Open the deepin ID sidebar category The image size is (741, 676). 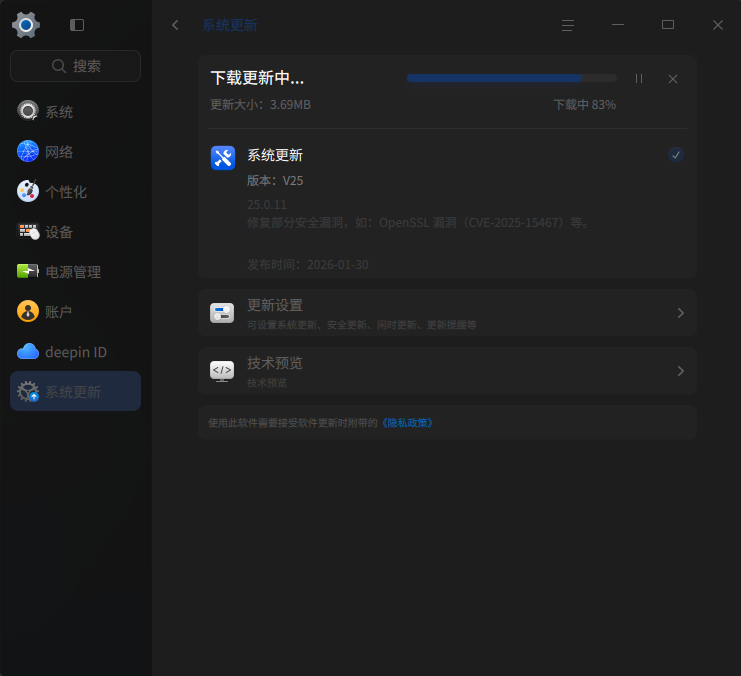pos(75,352)
